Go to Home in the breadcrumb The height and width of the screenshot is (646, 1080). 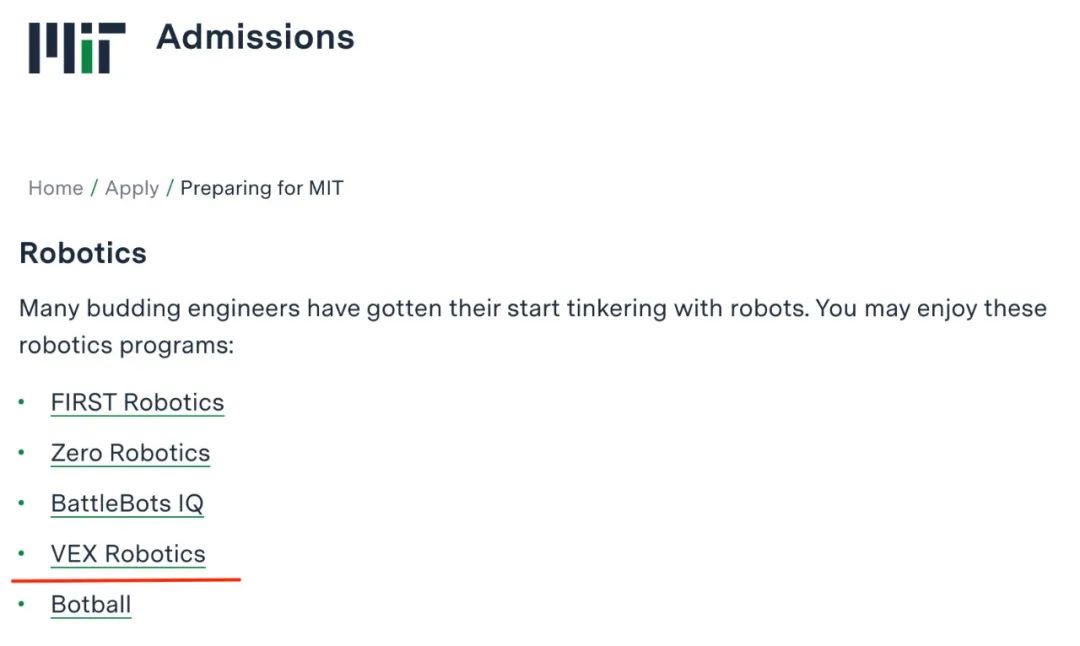pos(55,188)
